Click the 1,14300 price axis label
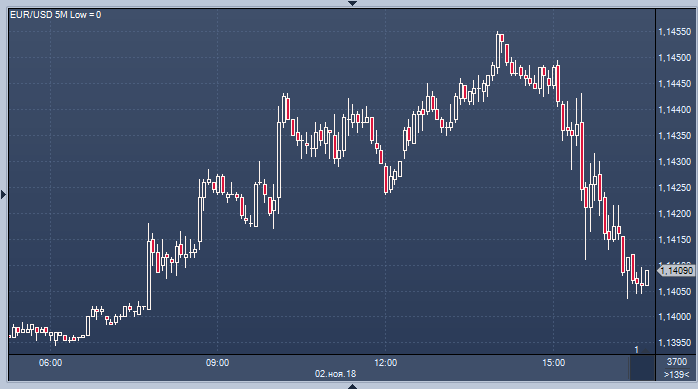 click(x=675, y=162)
